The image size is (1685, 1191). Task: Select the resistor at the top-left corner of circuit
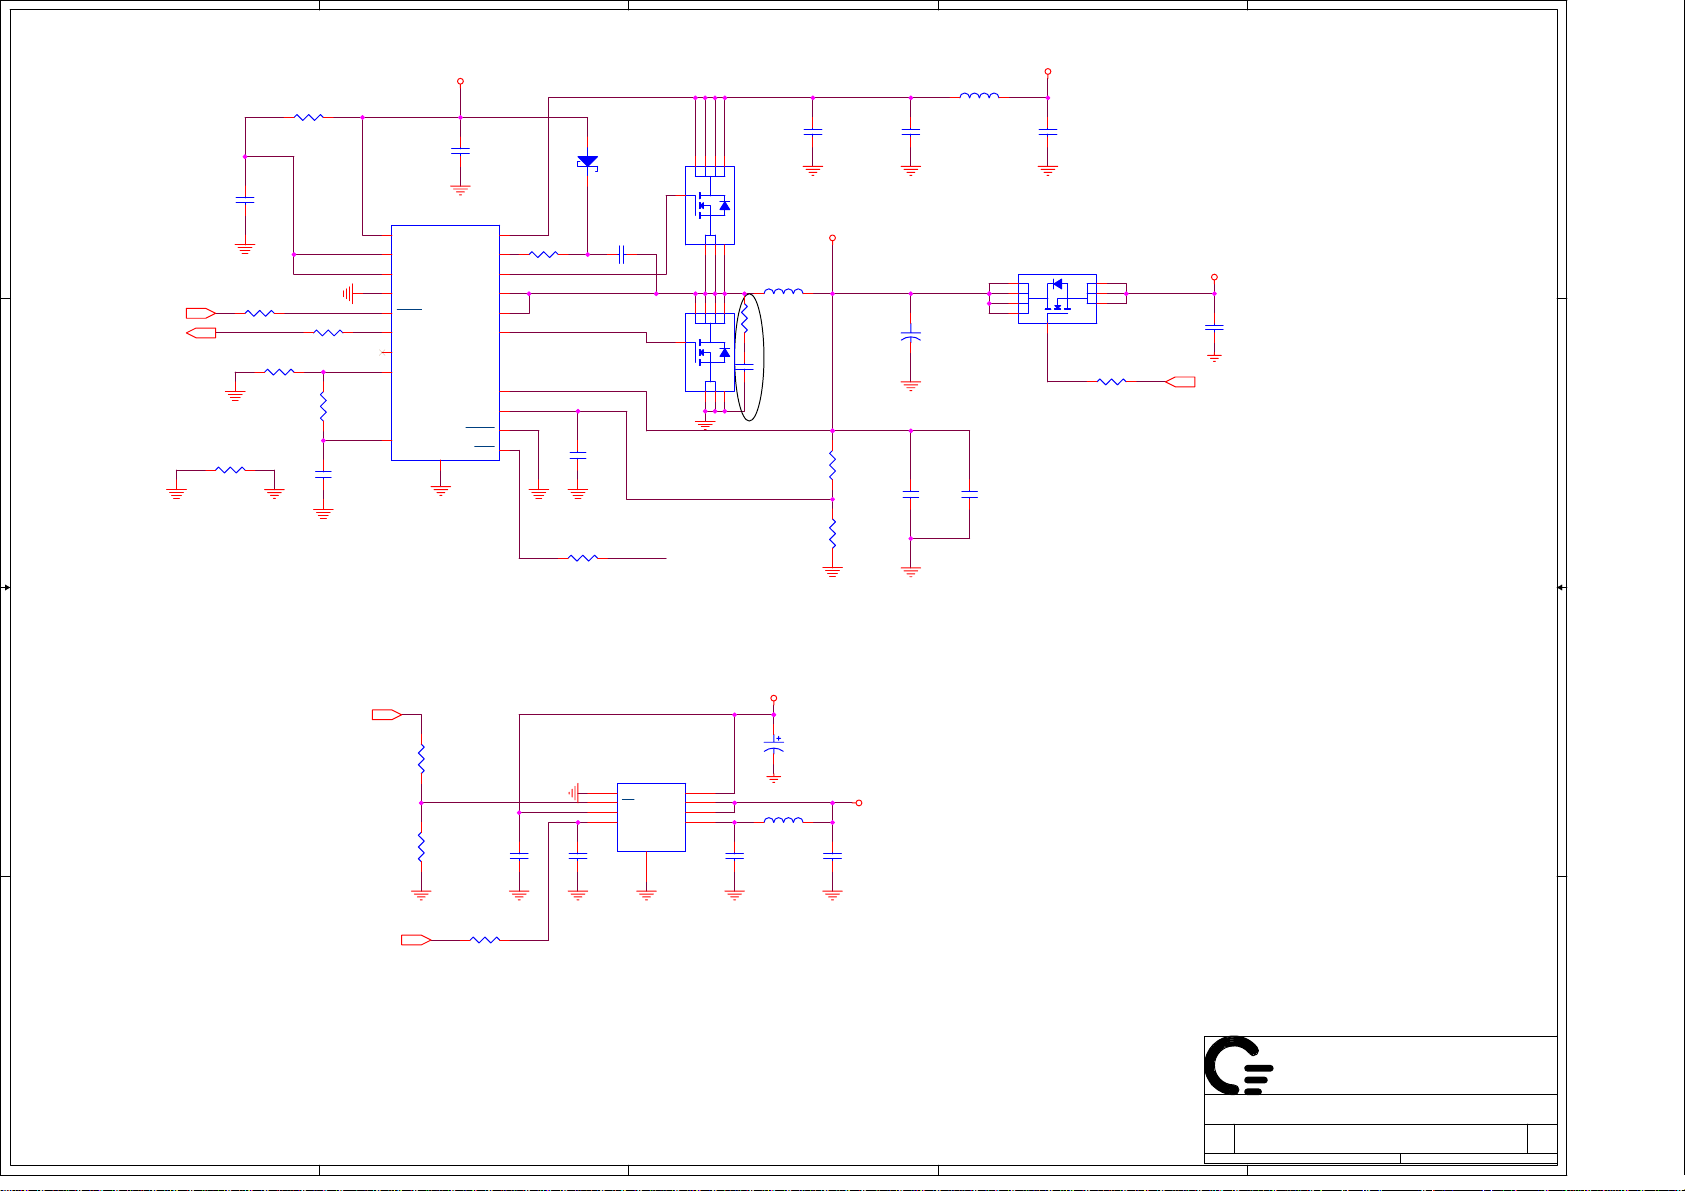(309, 117)
